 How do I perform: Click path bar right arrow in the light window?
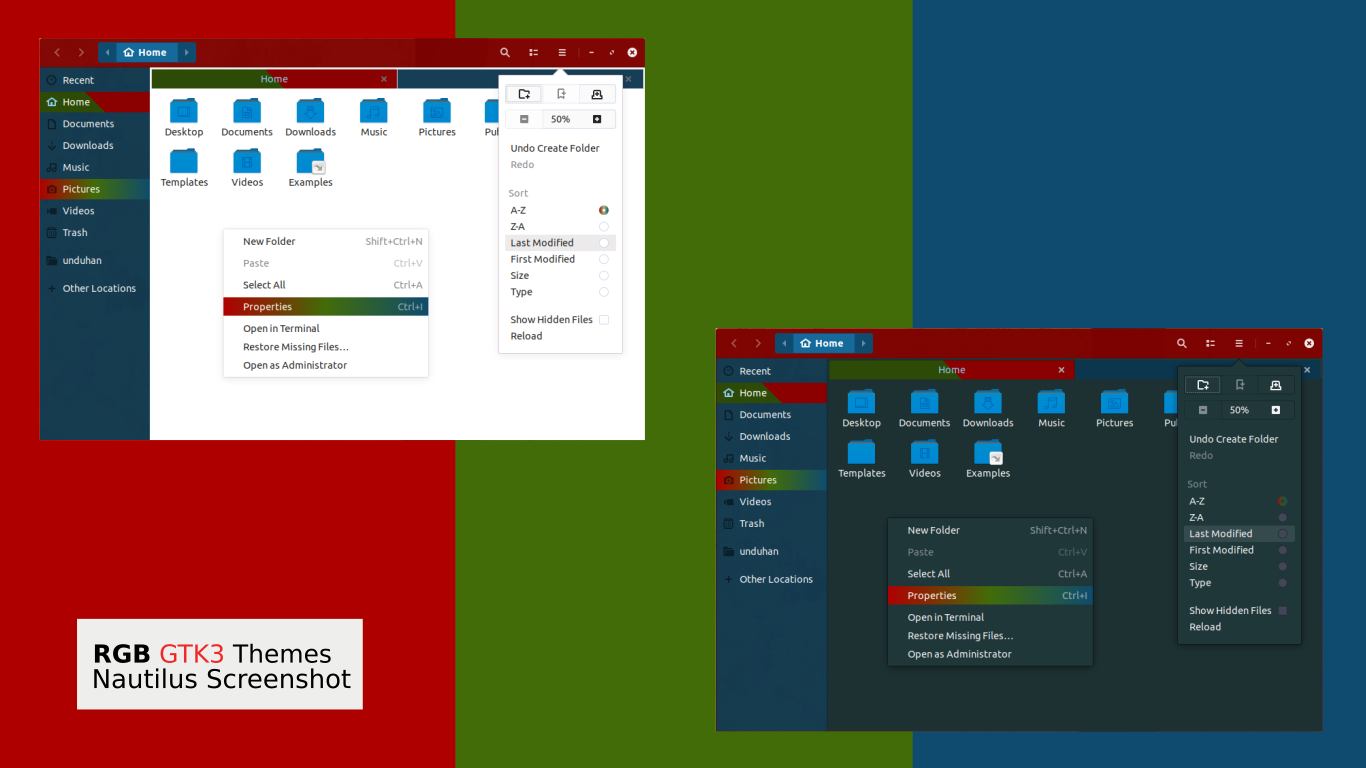[187, 52]
